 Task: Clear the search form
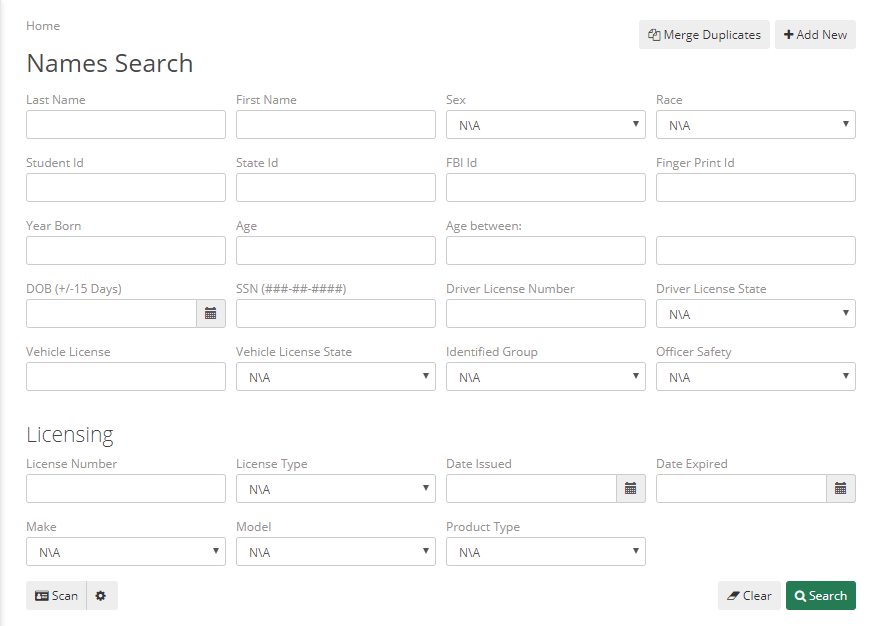(749, 595)
